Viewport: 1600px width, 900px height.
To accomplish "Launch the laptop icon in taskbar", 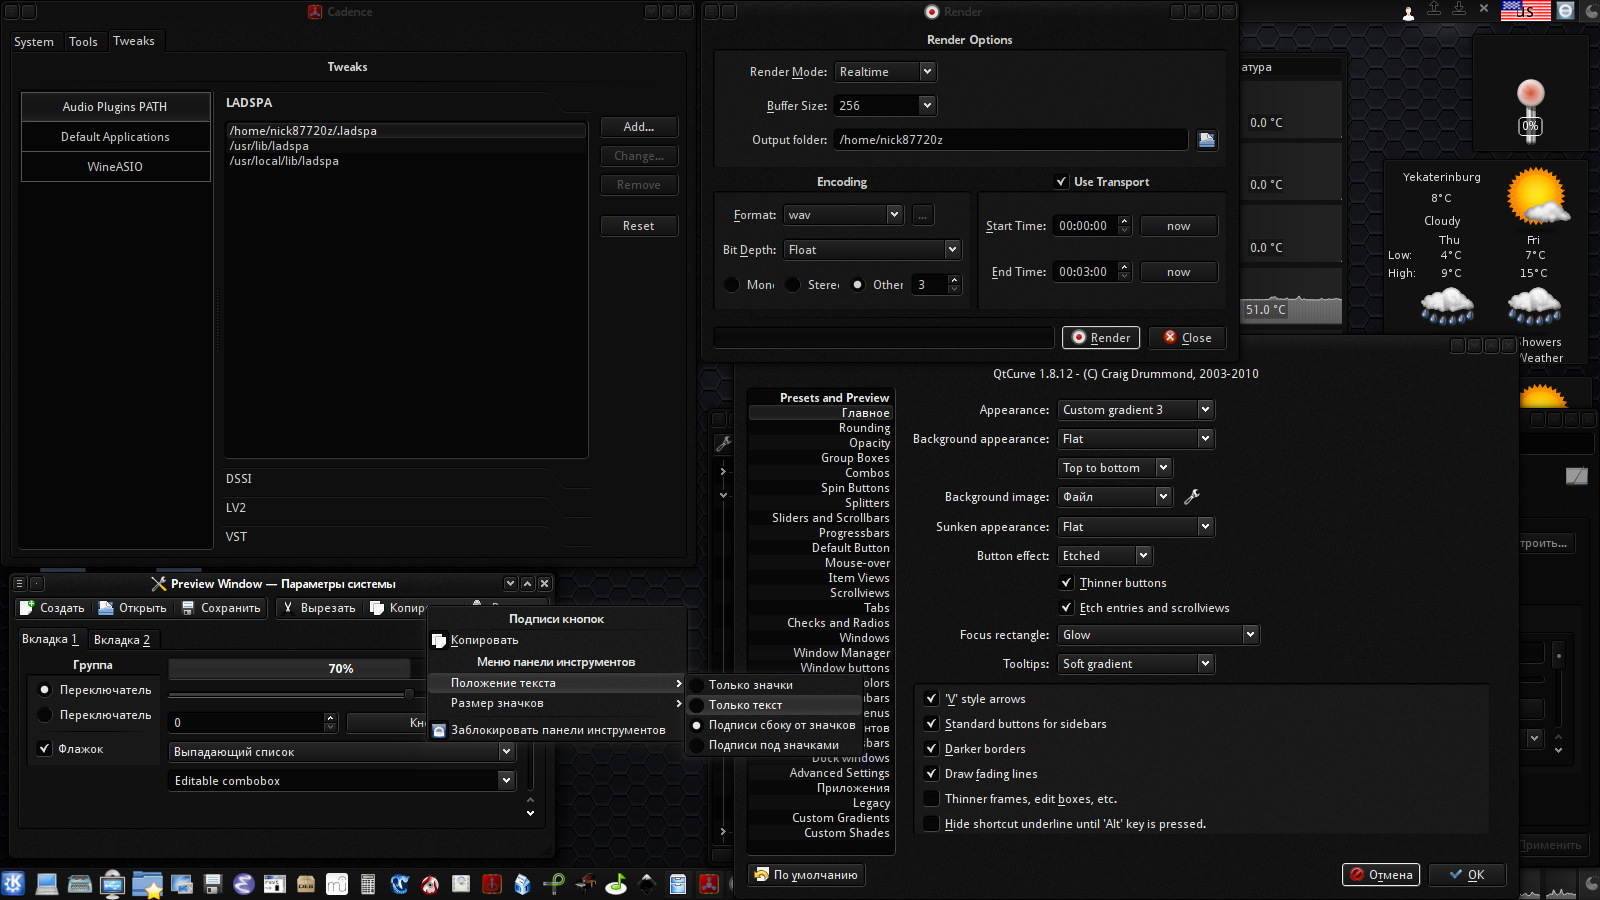I will (46, 884).
